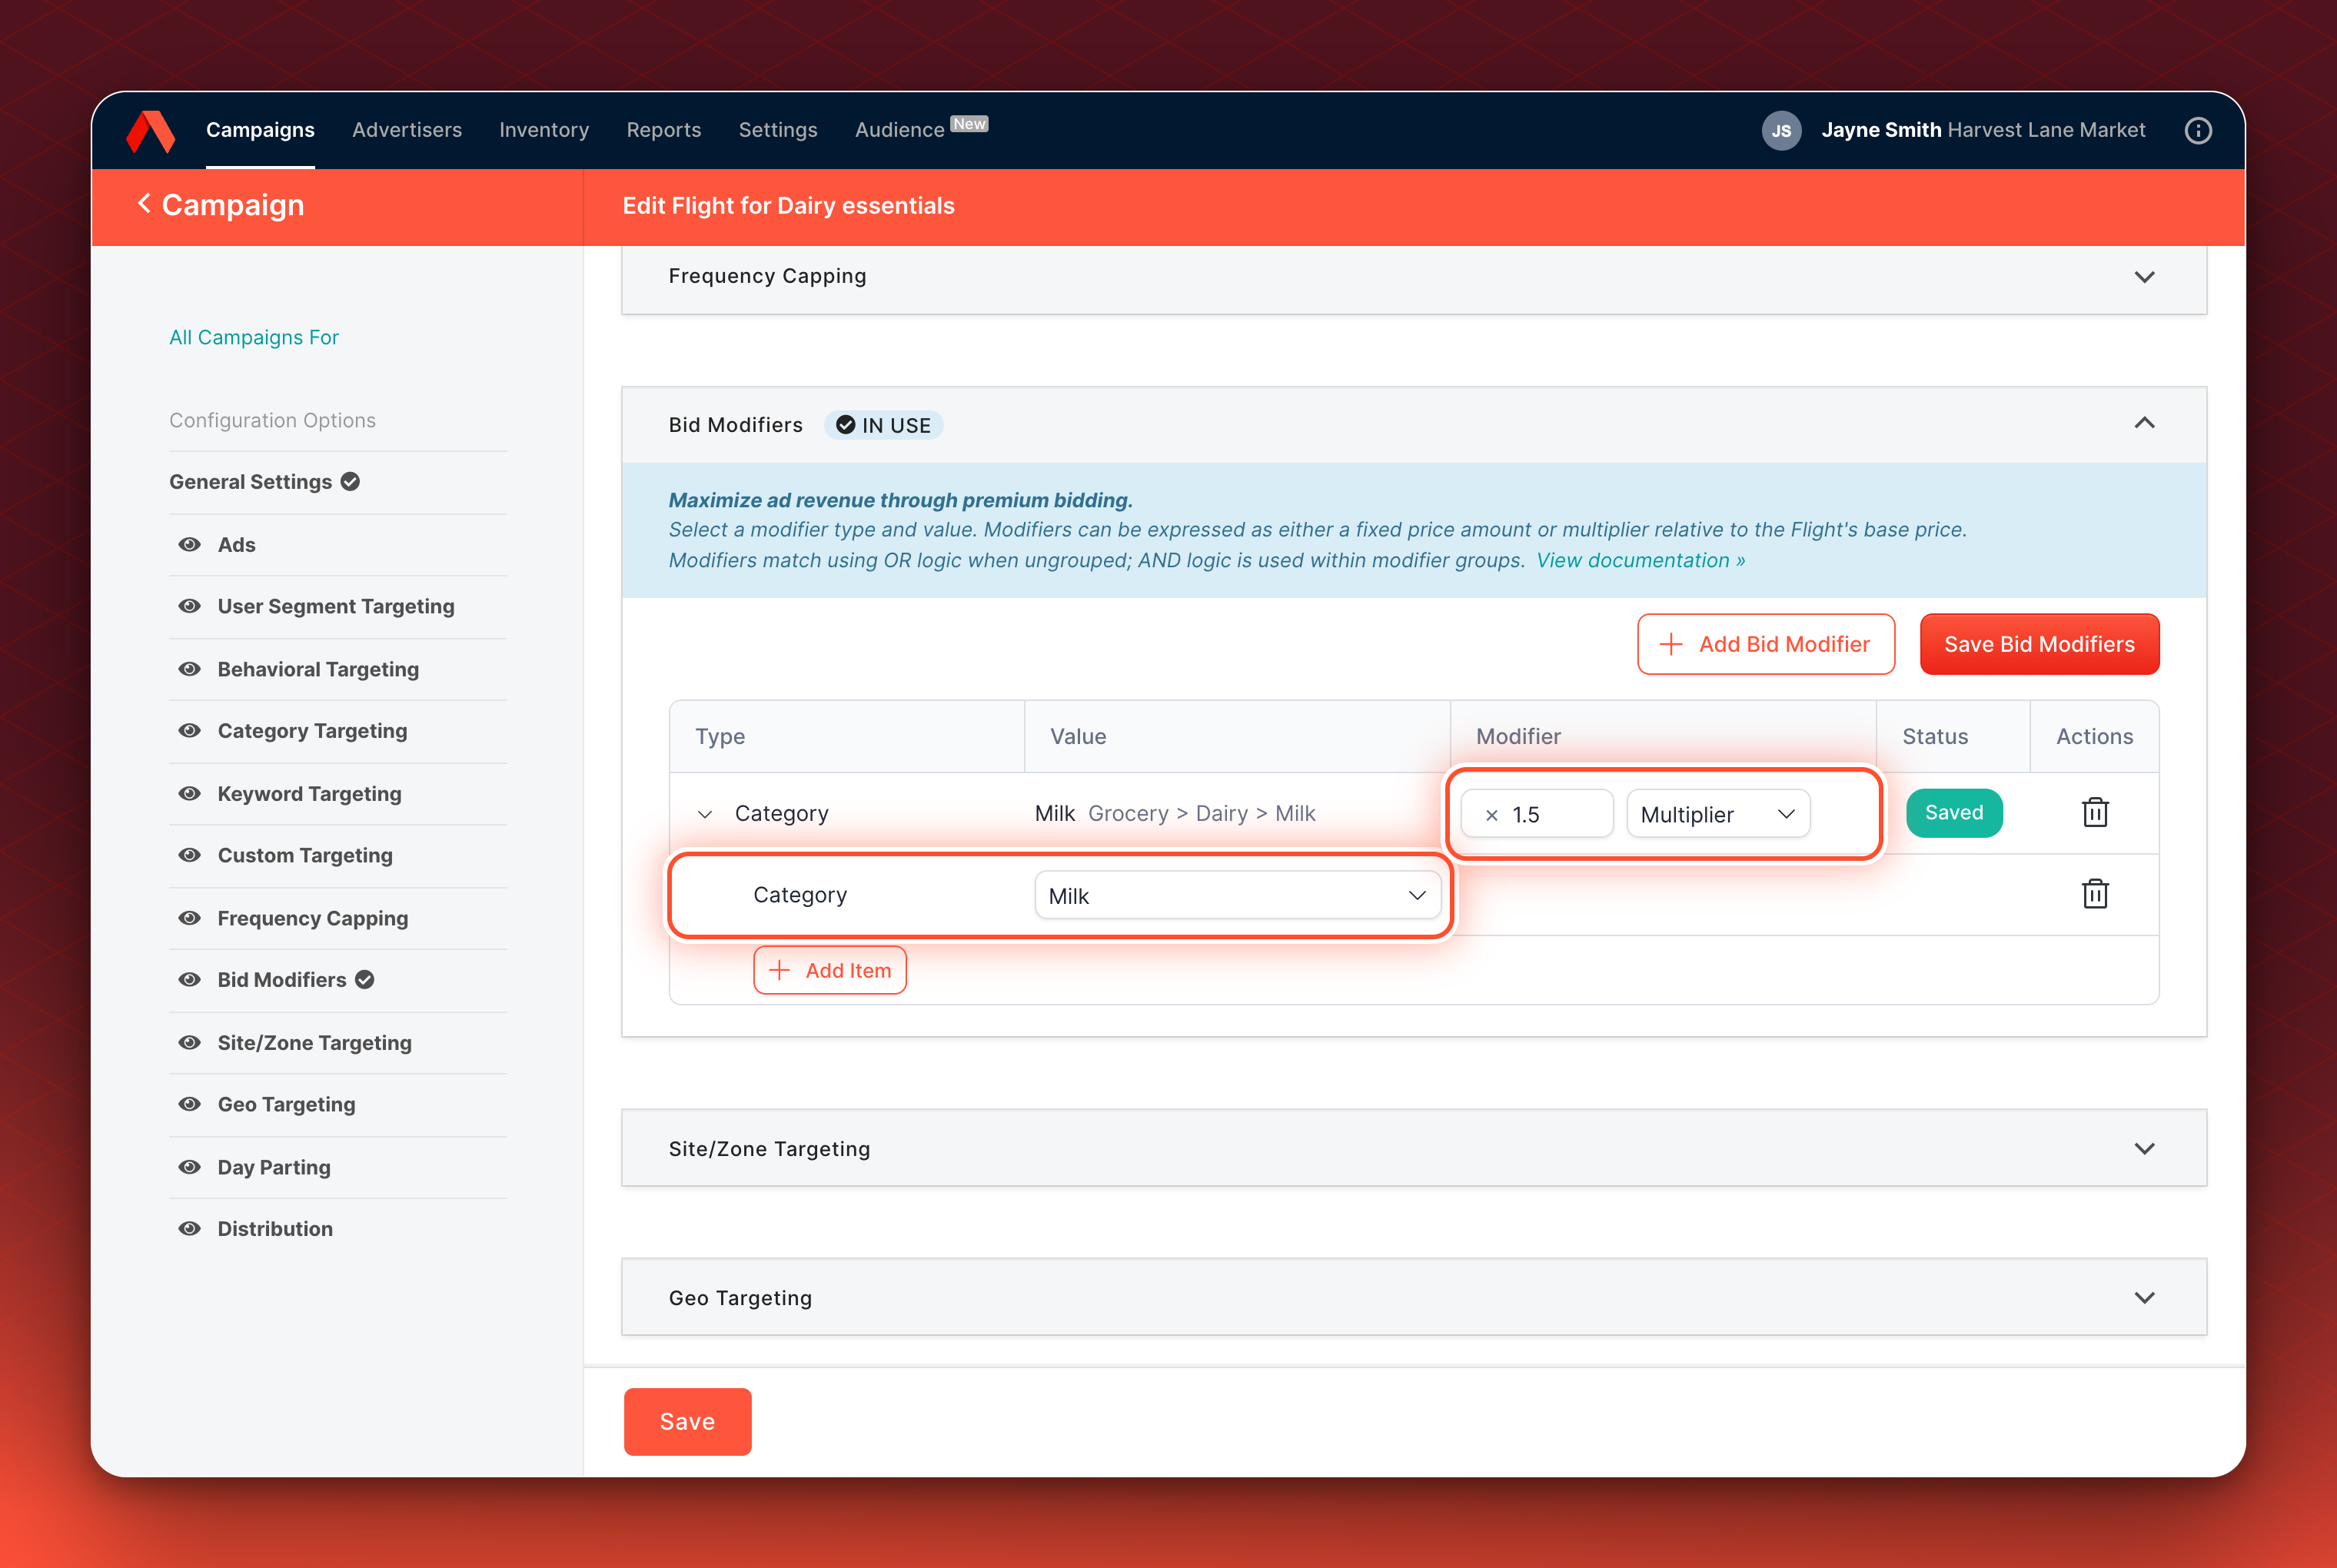Viewport: 2337px width, 1568px height.
Task: Collapse the Bid Modifiers section chevron
Action: (2144, 423)
